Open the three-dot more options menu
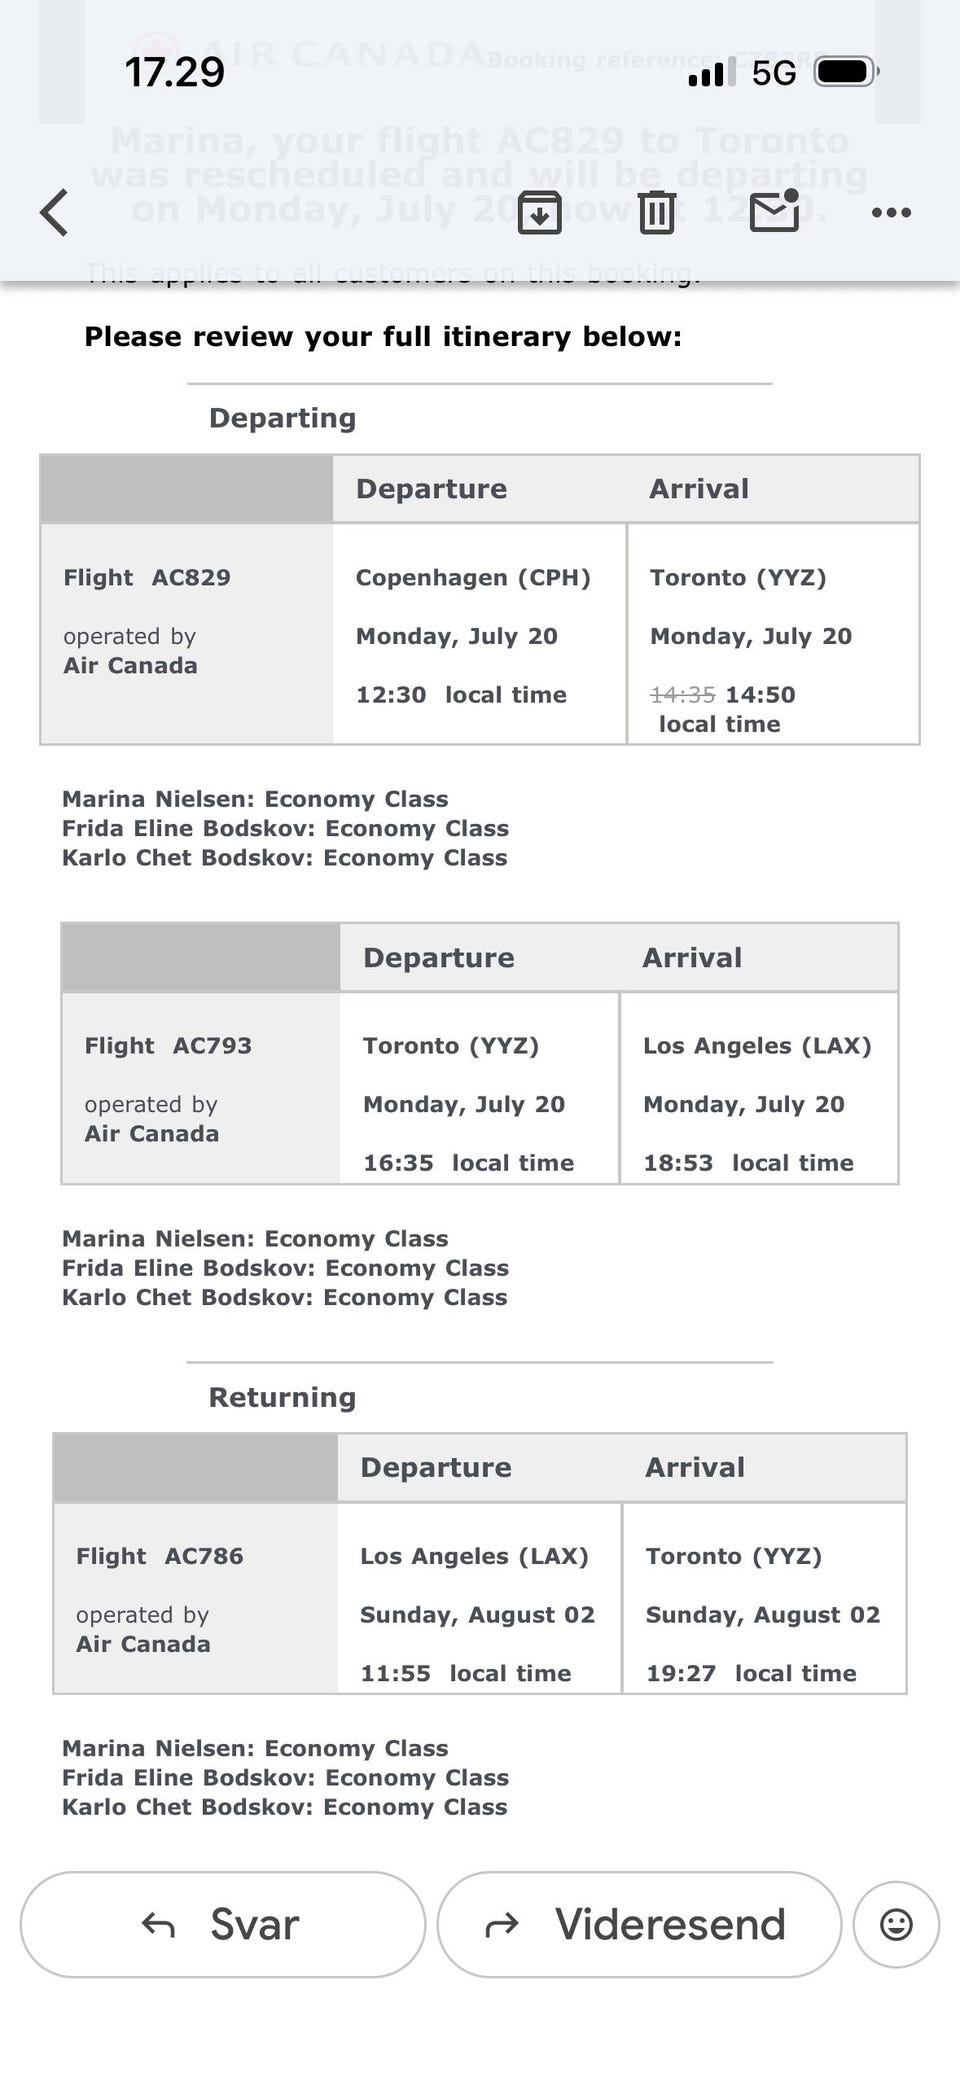The height and width of the screenshot is (2081, 960). (x=891, y=212)
